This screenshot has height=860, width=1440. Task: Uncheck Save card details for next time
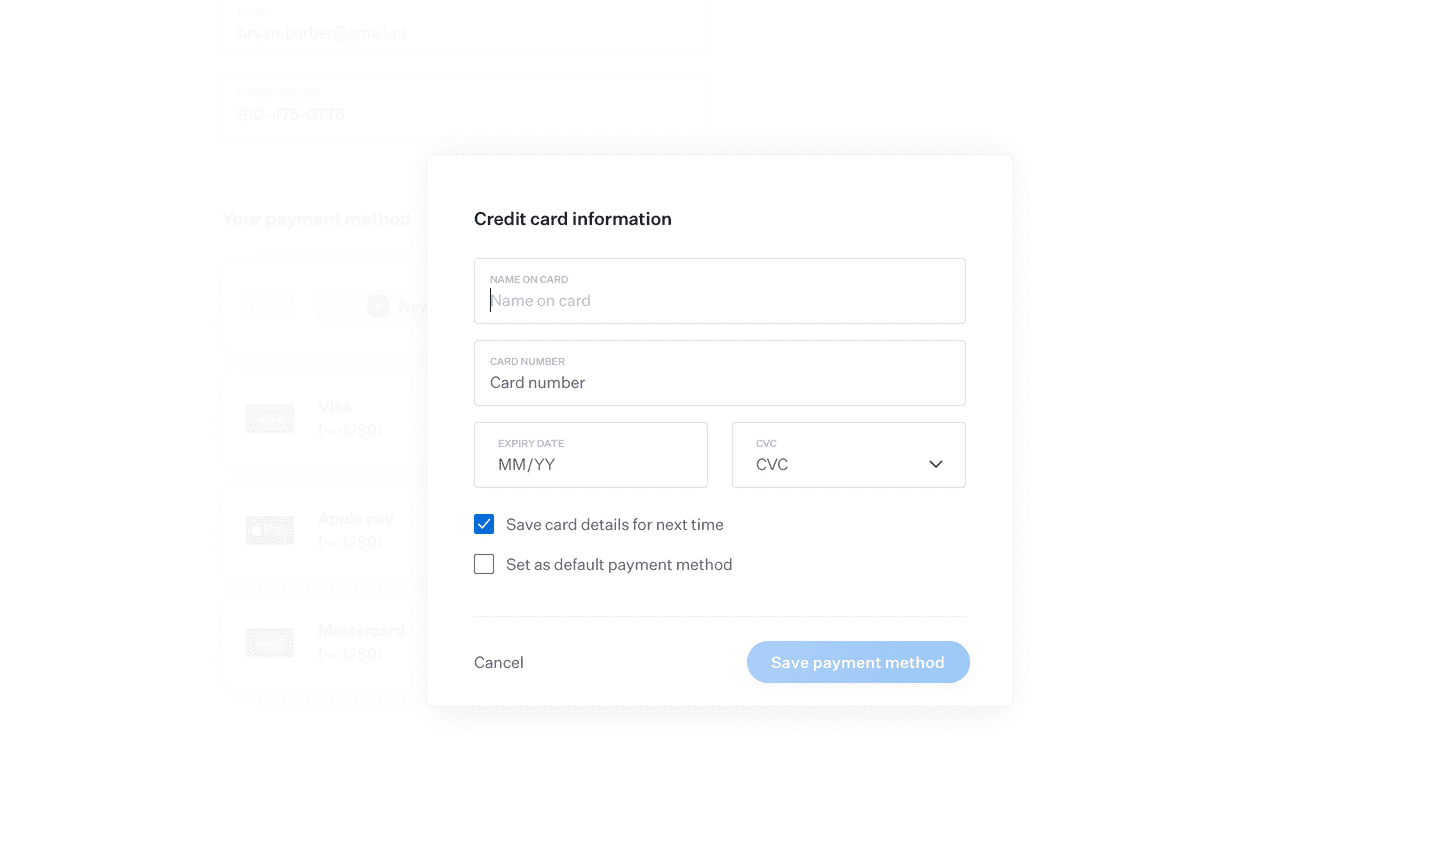[x=484, y=524]
